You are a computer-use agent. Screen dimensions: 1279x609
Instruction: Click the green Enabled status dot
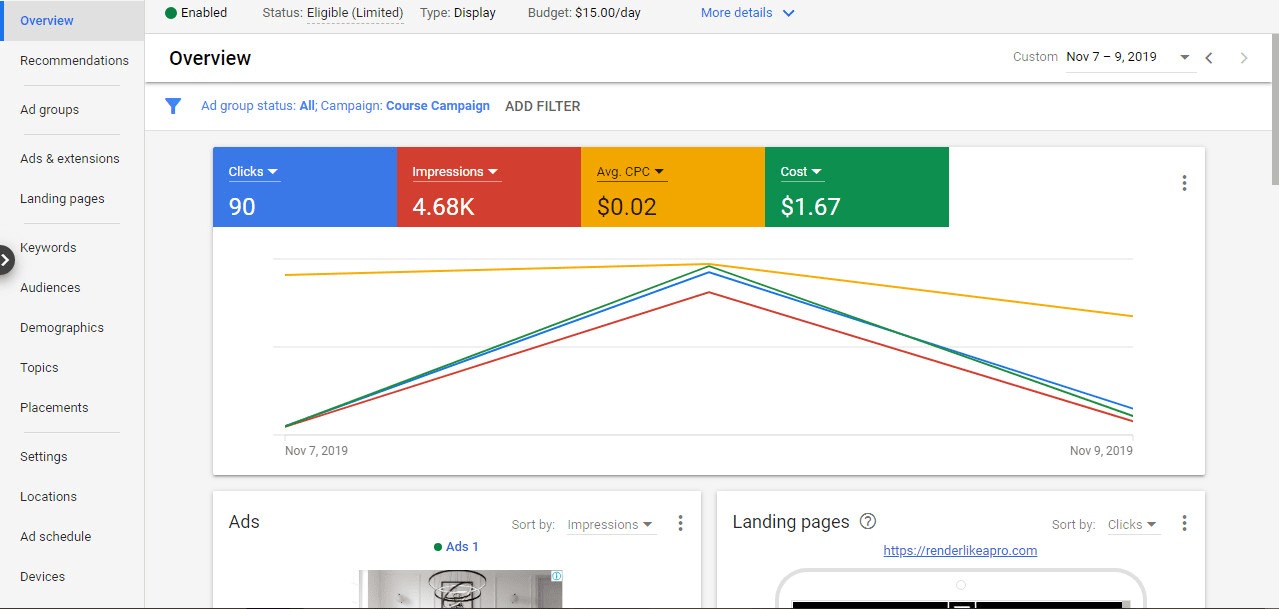click(171, 13)
